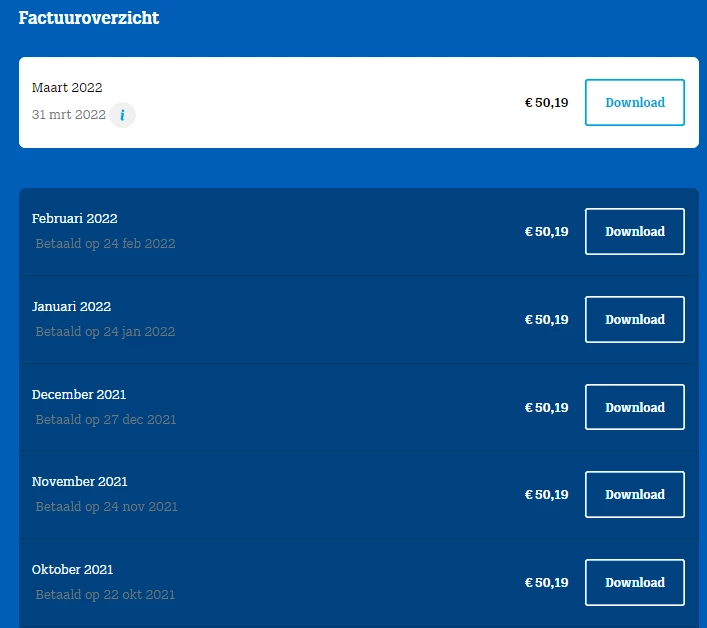The image size is (707, 628).
Task: Click Betaald op 22 okt 2021
Action: click(x=106, y=594)
